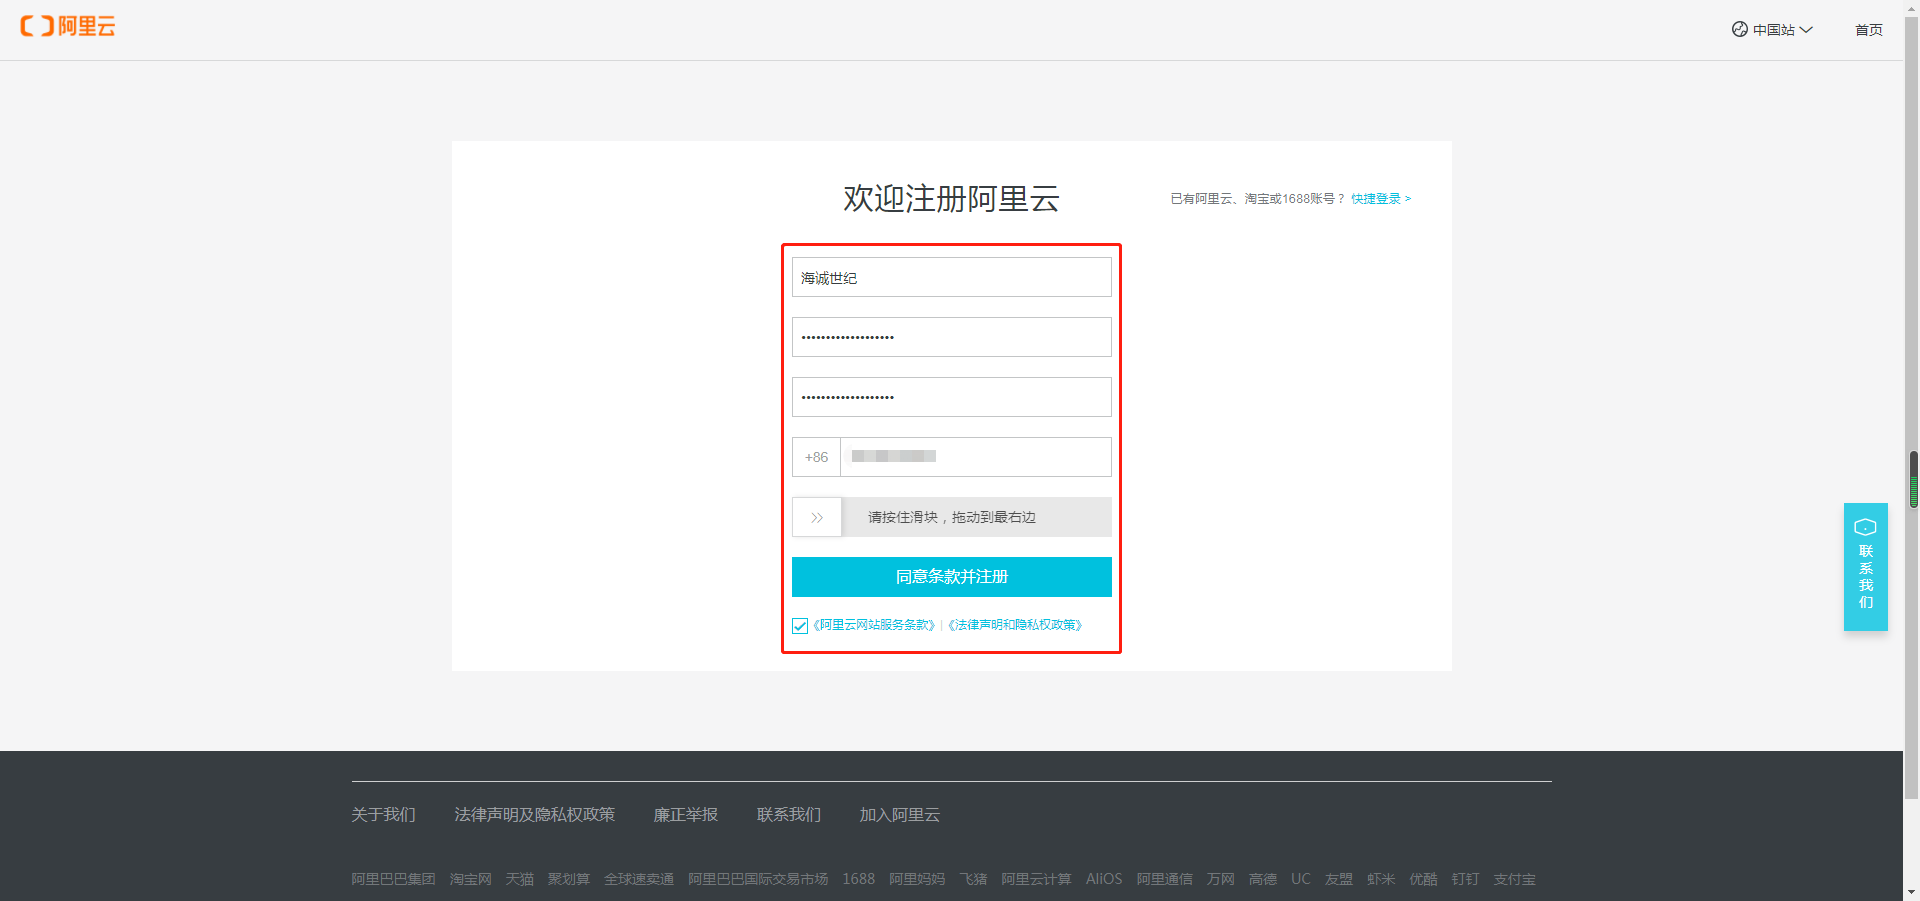Uncheck the terms agreement checkbox
Viewport: 1920px width, 901px height.
[x=800, y=626]
